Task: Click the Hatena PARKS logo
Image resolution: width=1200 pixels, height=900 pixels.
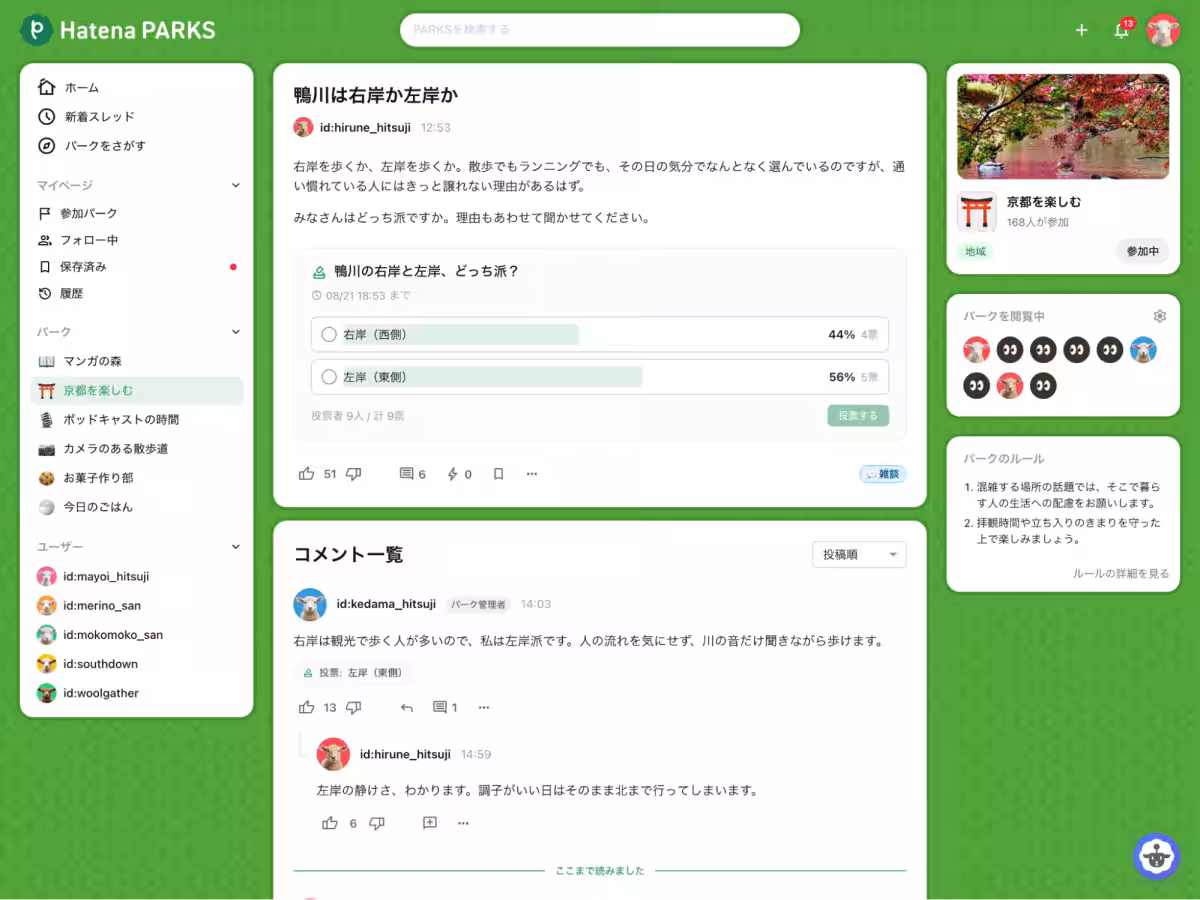Action: [x=118, y=30]
